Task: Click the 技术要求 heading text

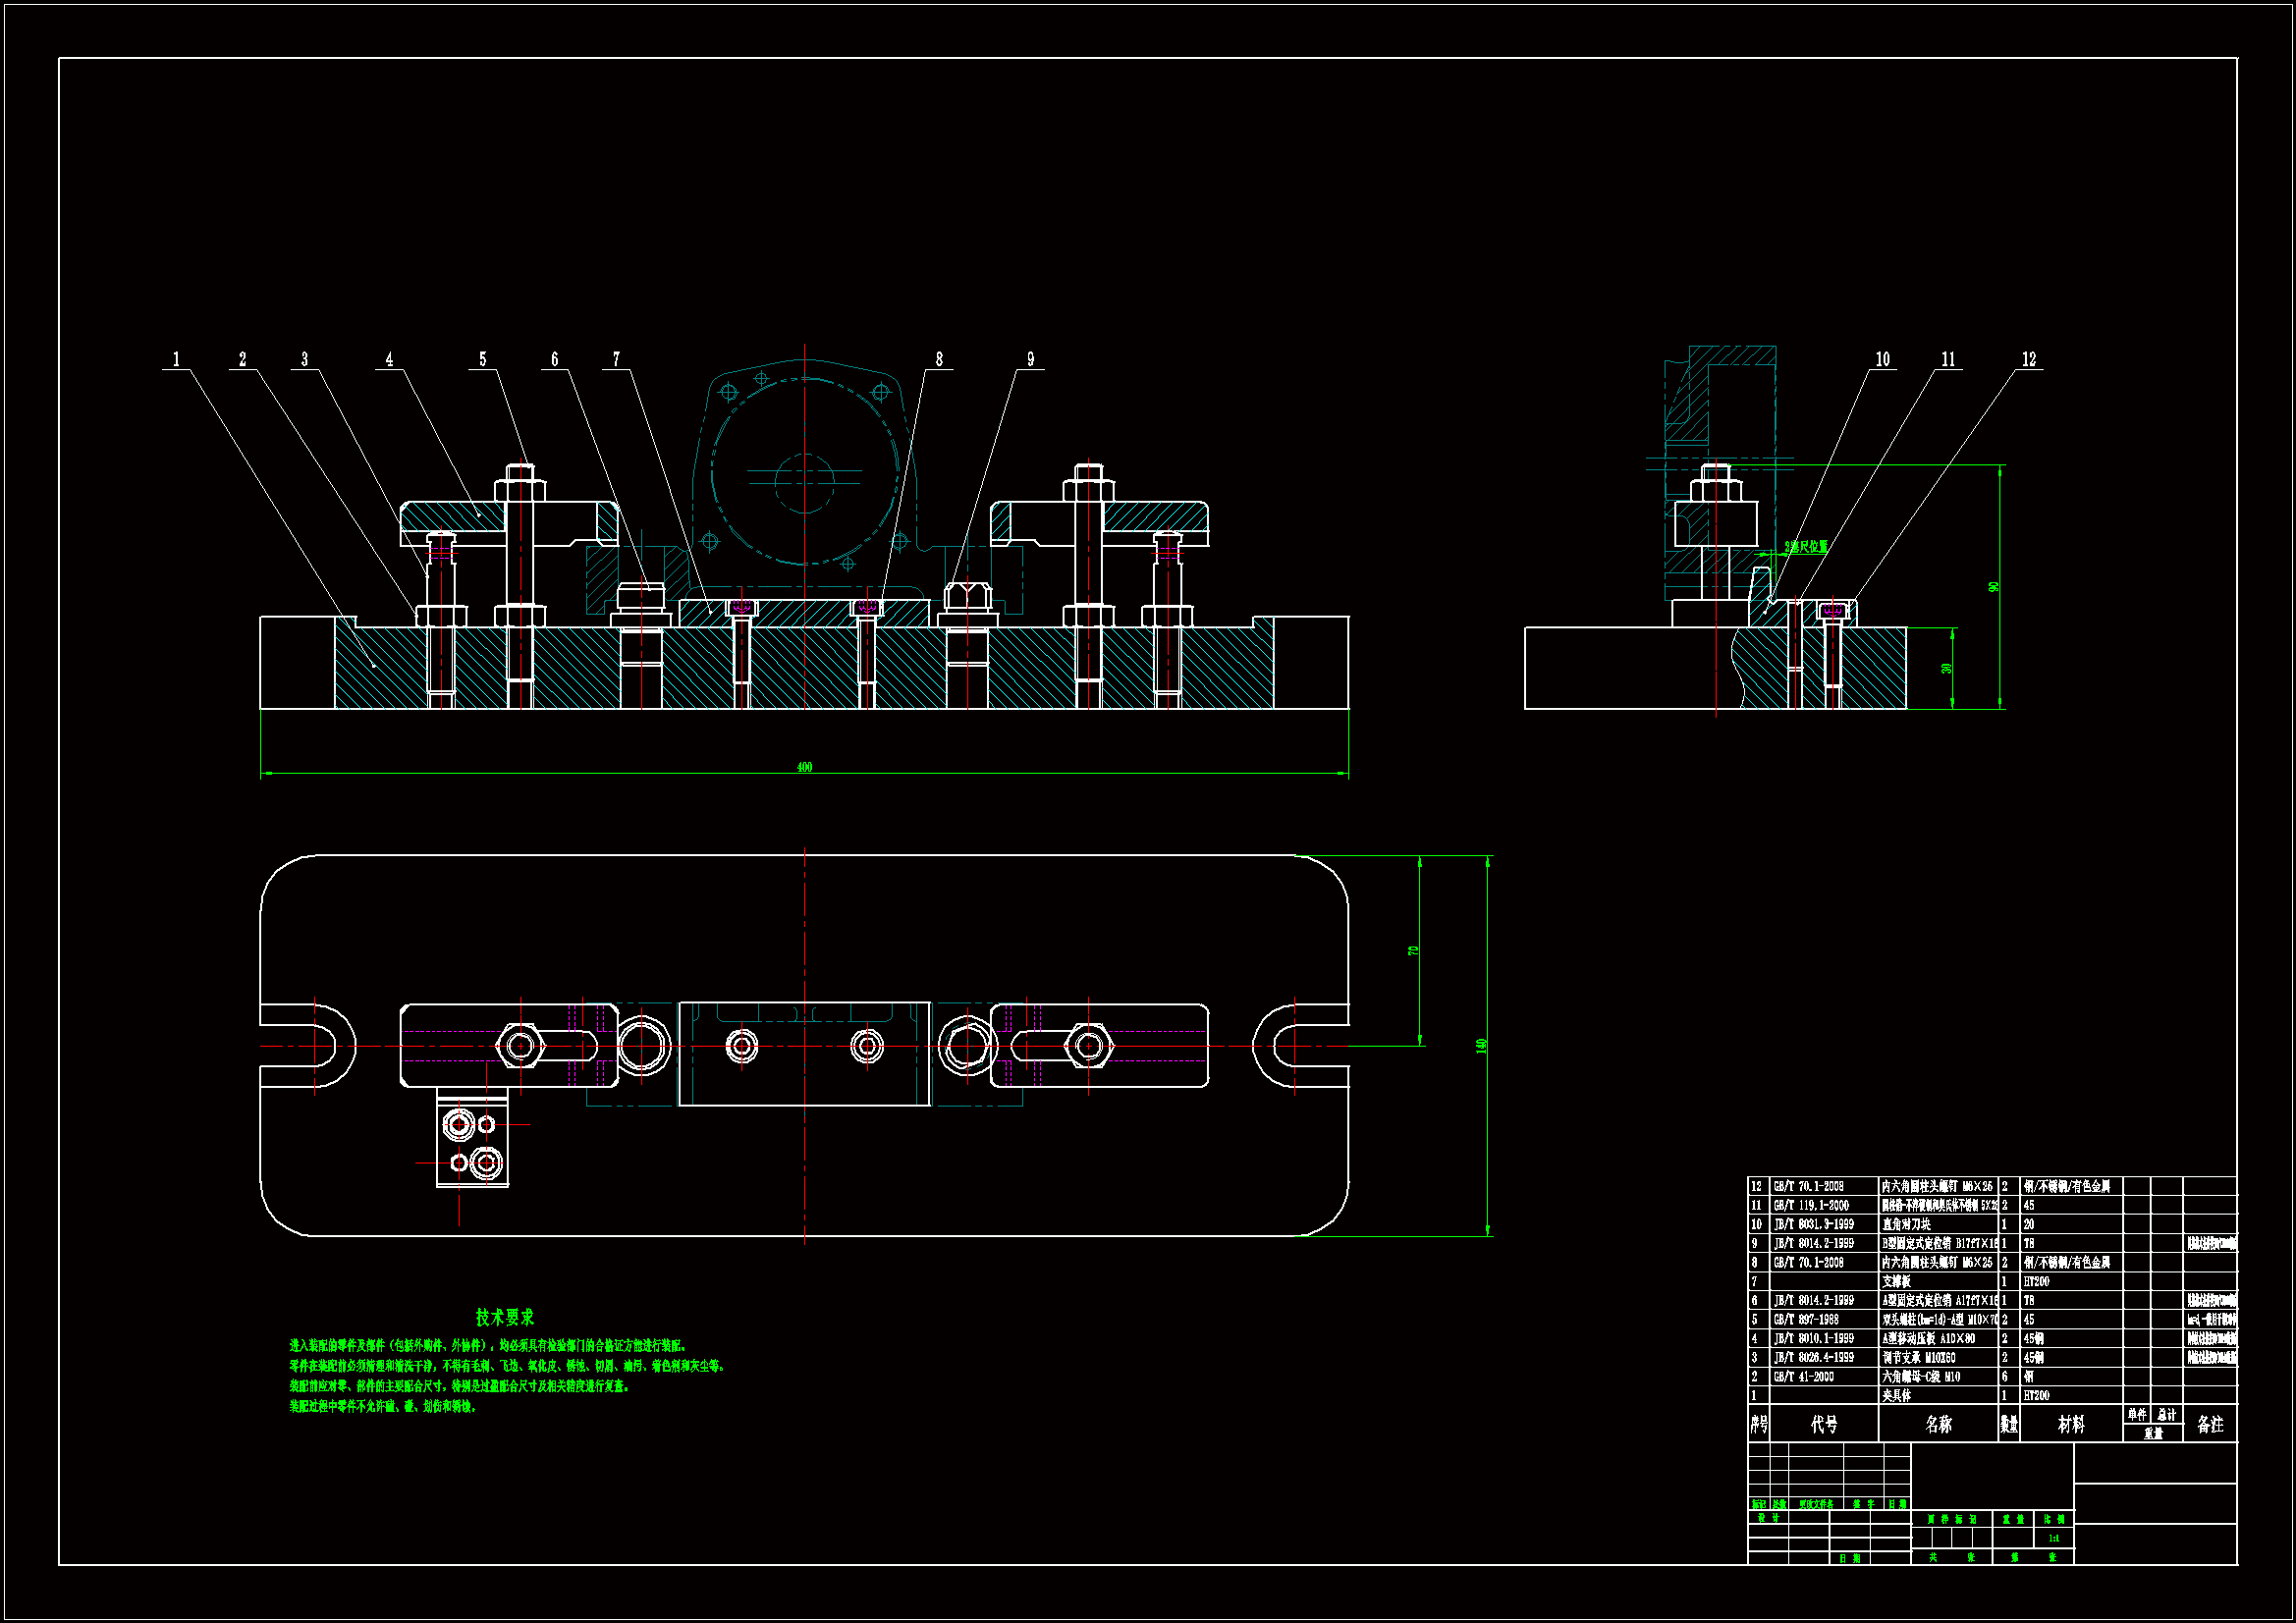Action: point(504,1317)
